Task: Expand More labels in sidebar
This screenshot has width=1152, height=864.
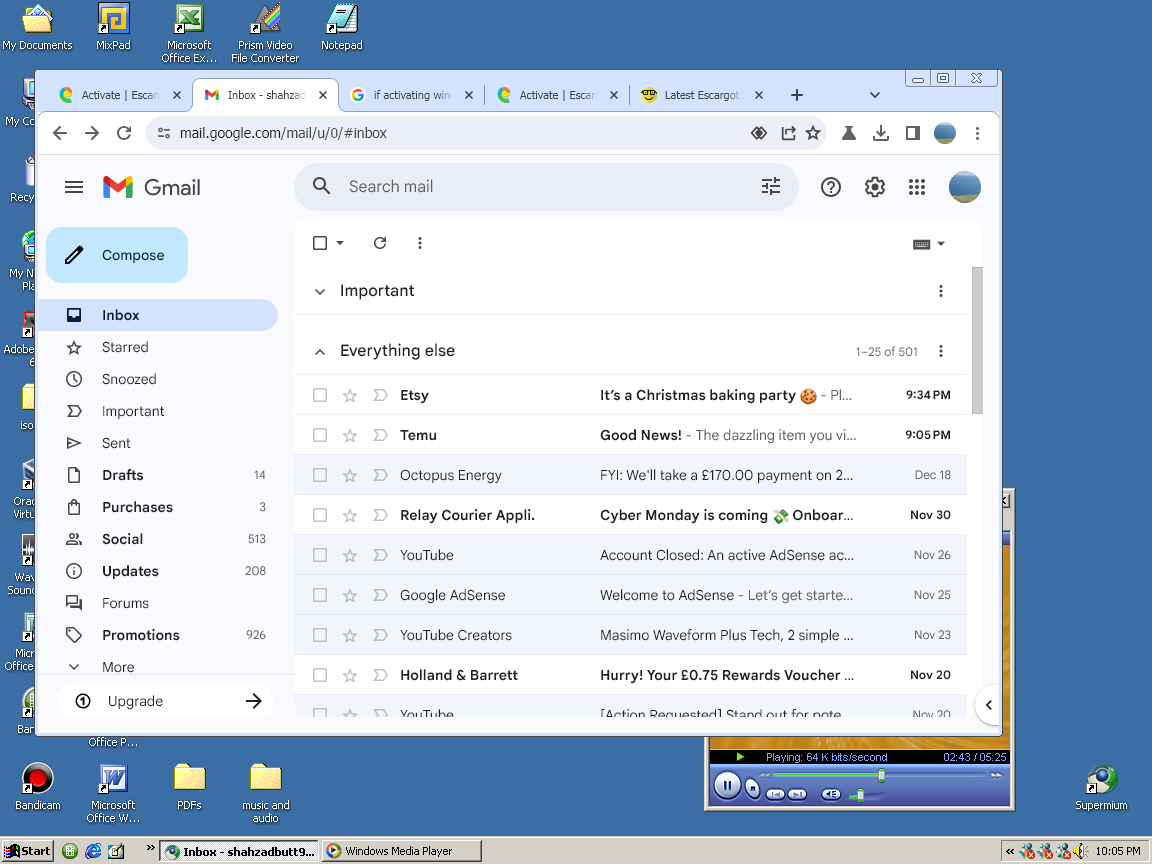Action: [x=117, y=667]
